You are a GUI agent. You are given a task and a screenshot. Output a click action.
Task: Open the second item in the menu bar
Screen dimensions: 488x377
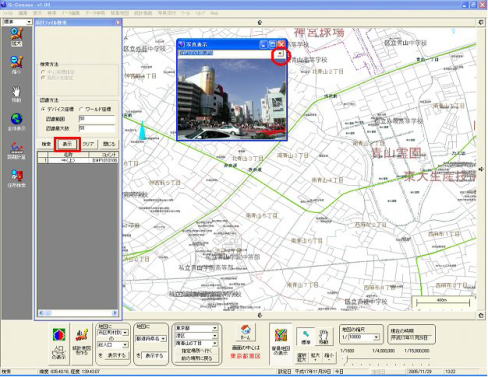coord(22,13)
